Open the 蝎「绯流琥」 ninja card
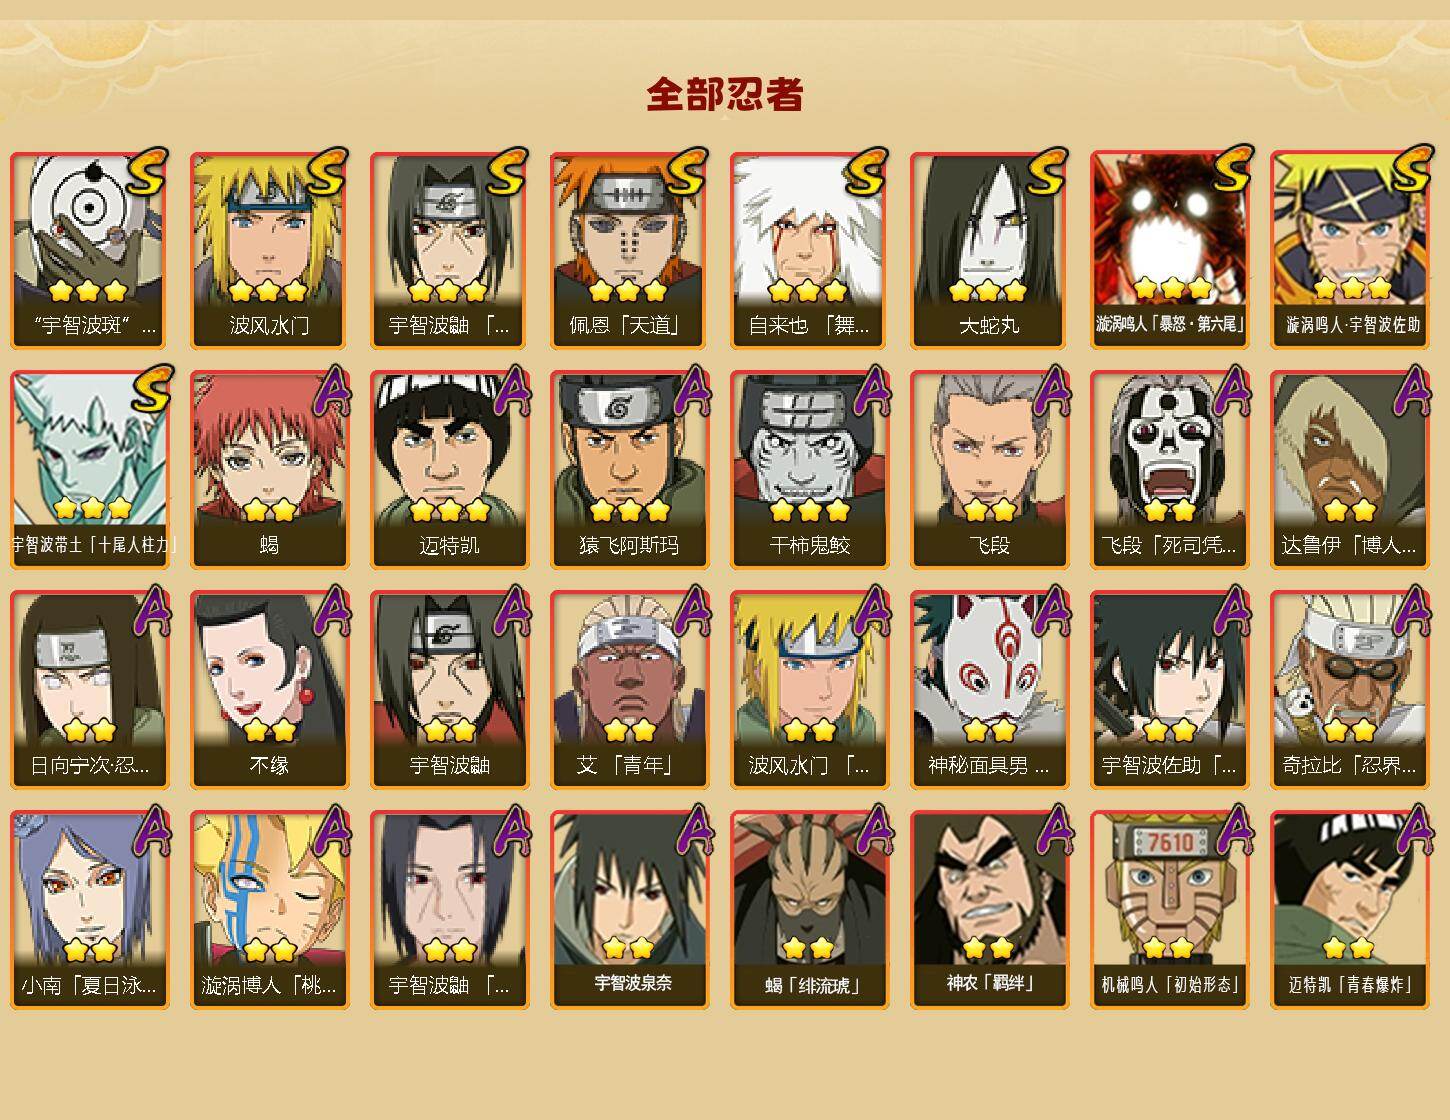This screenshot has width=1450, height=1120. (809, 910)
